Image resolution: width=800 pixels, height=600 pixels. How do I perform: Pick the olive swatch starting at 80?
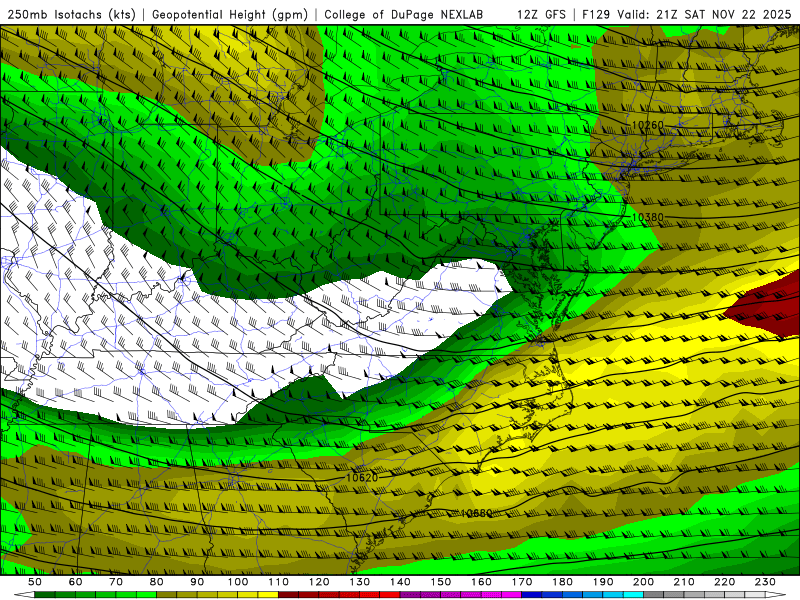[167, 595]
